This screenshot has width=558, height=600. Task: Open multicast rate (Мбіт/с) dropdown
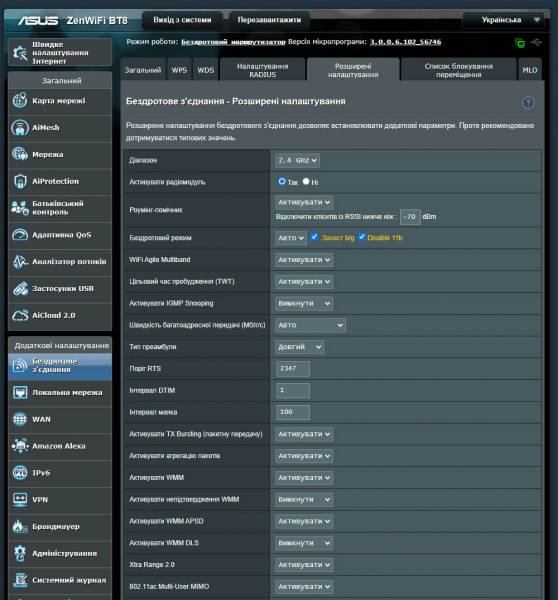(310, 325)
